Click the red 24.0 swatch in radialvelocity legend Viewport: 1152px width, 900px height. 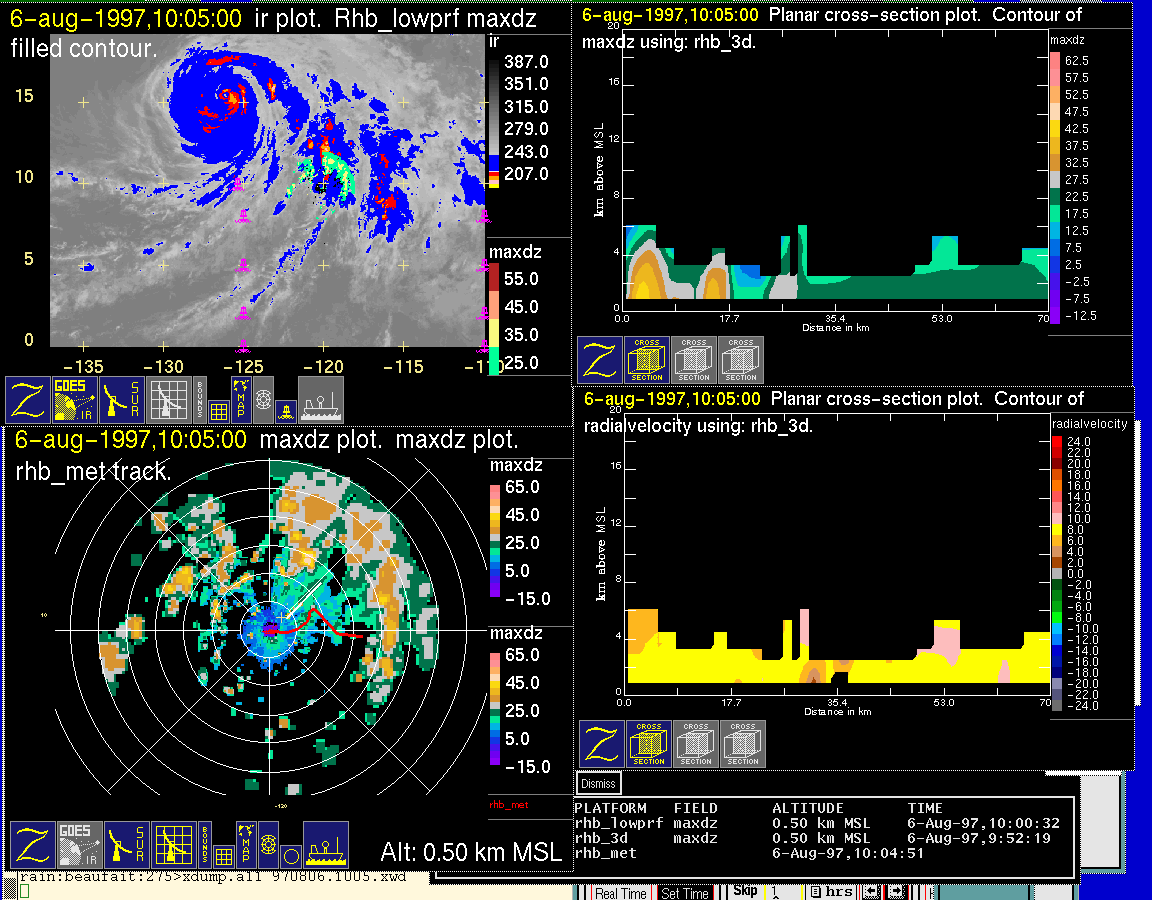pos(1058,441)
